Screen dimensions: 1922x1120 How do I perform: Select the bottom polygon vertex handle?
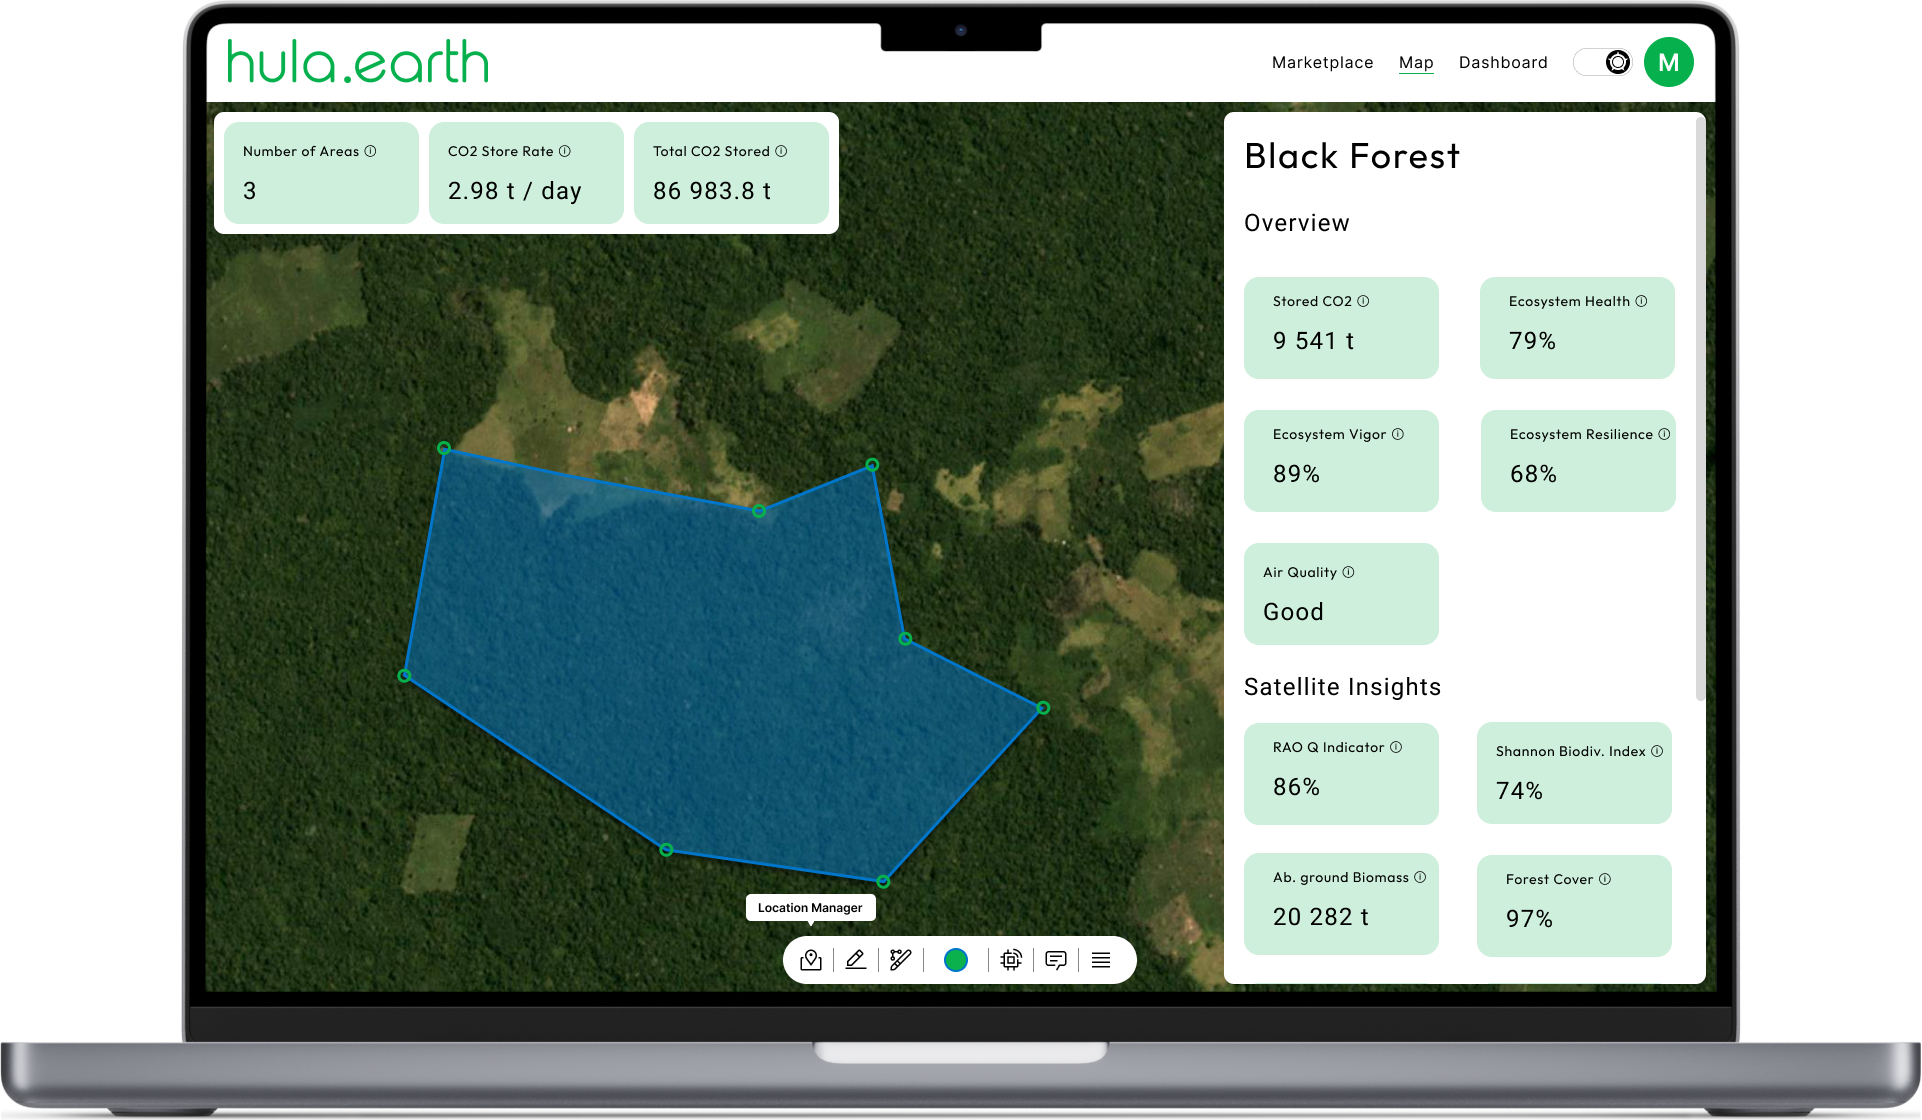click(884, 881)
